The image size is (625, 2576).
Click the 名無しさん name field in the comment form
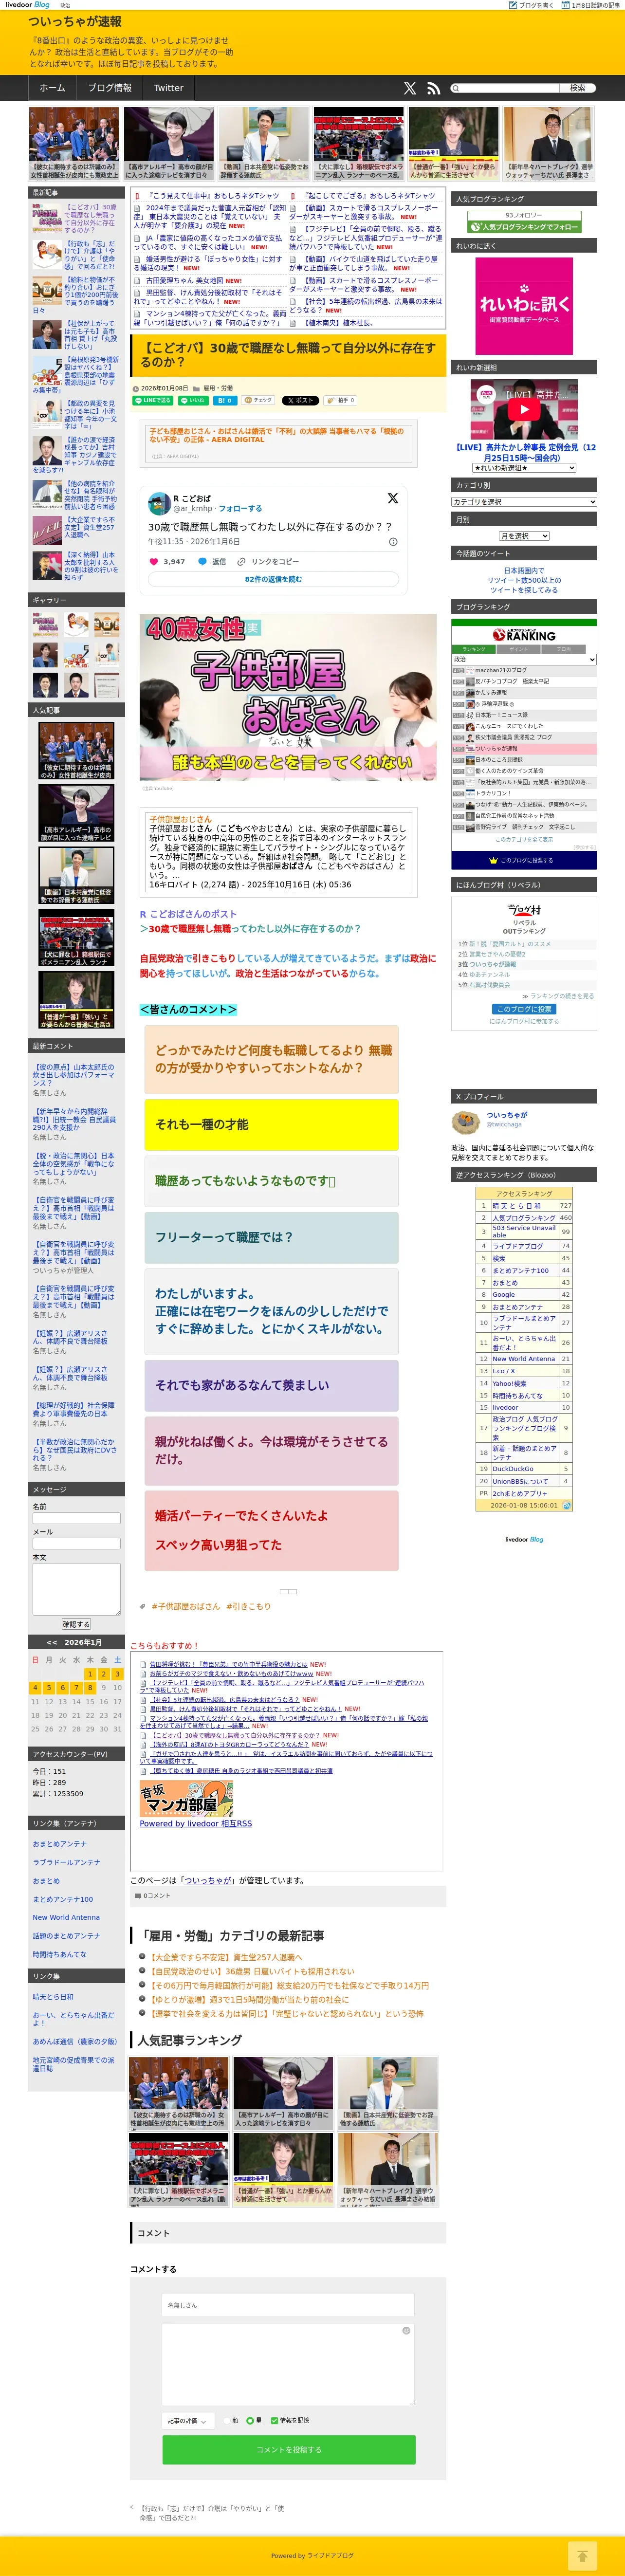[x=289, y=2305]
